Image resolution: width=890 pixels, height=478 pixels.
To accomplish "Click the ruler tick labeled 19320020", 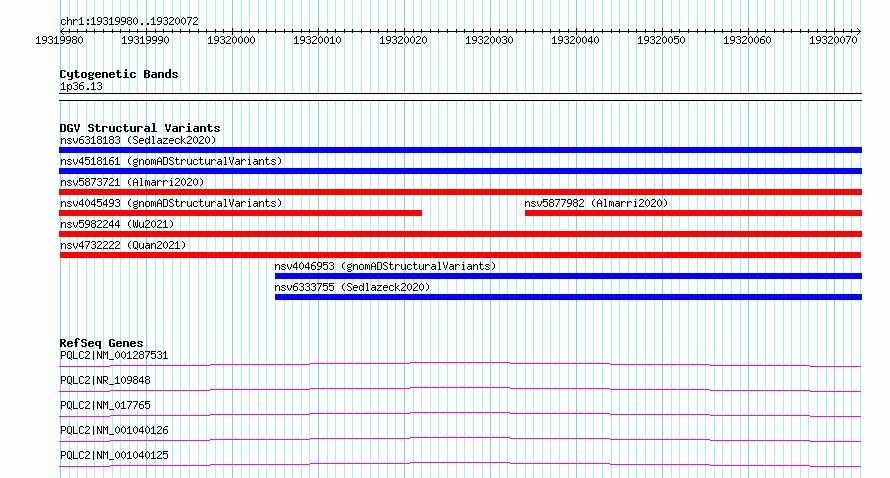I will pyautogui.click(x=403, y=40).
